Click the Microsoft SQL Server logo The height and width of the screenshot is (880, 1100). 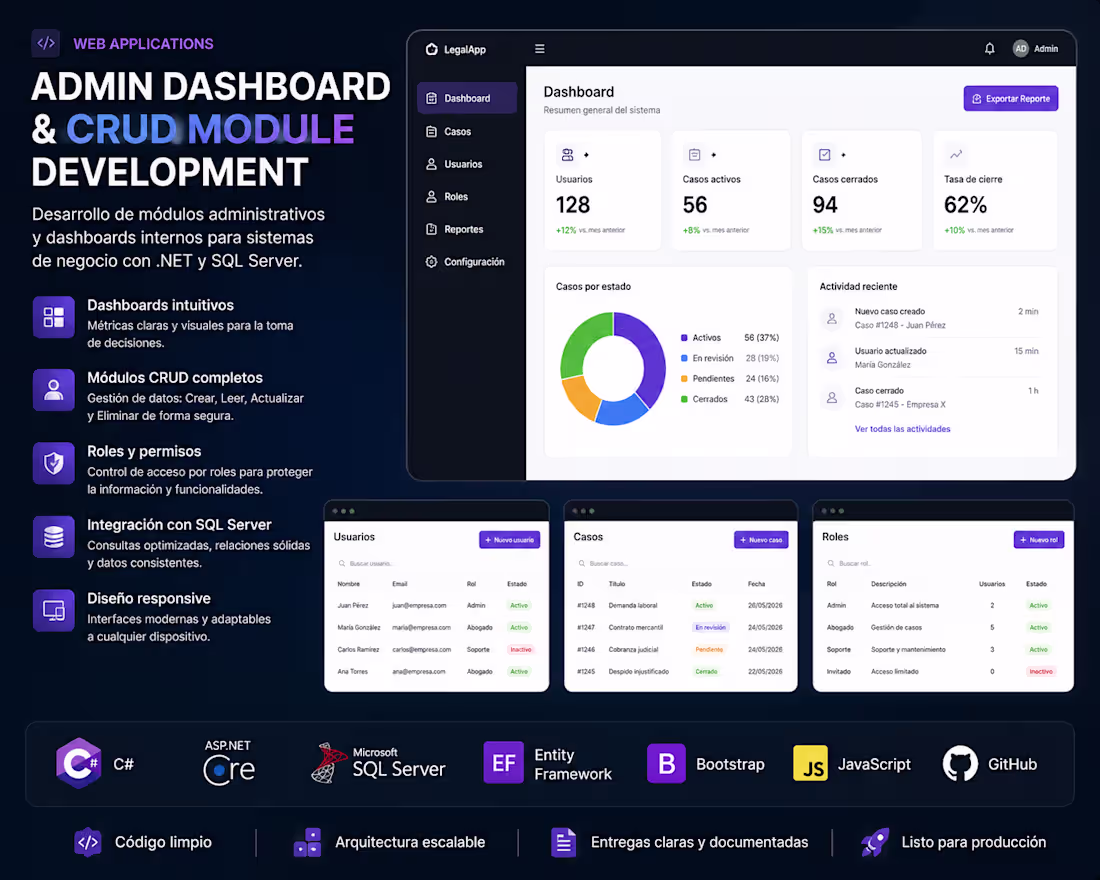329,763
